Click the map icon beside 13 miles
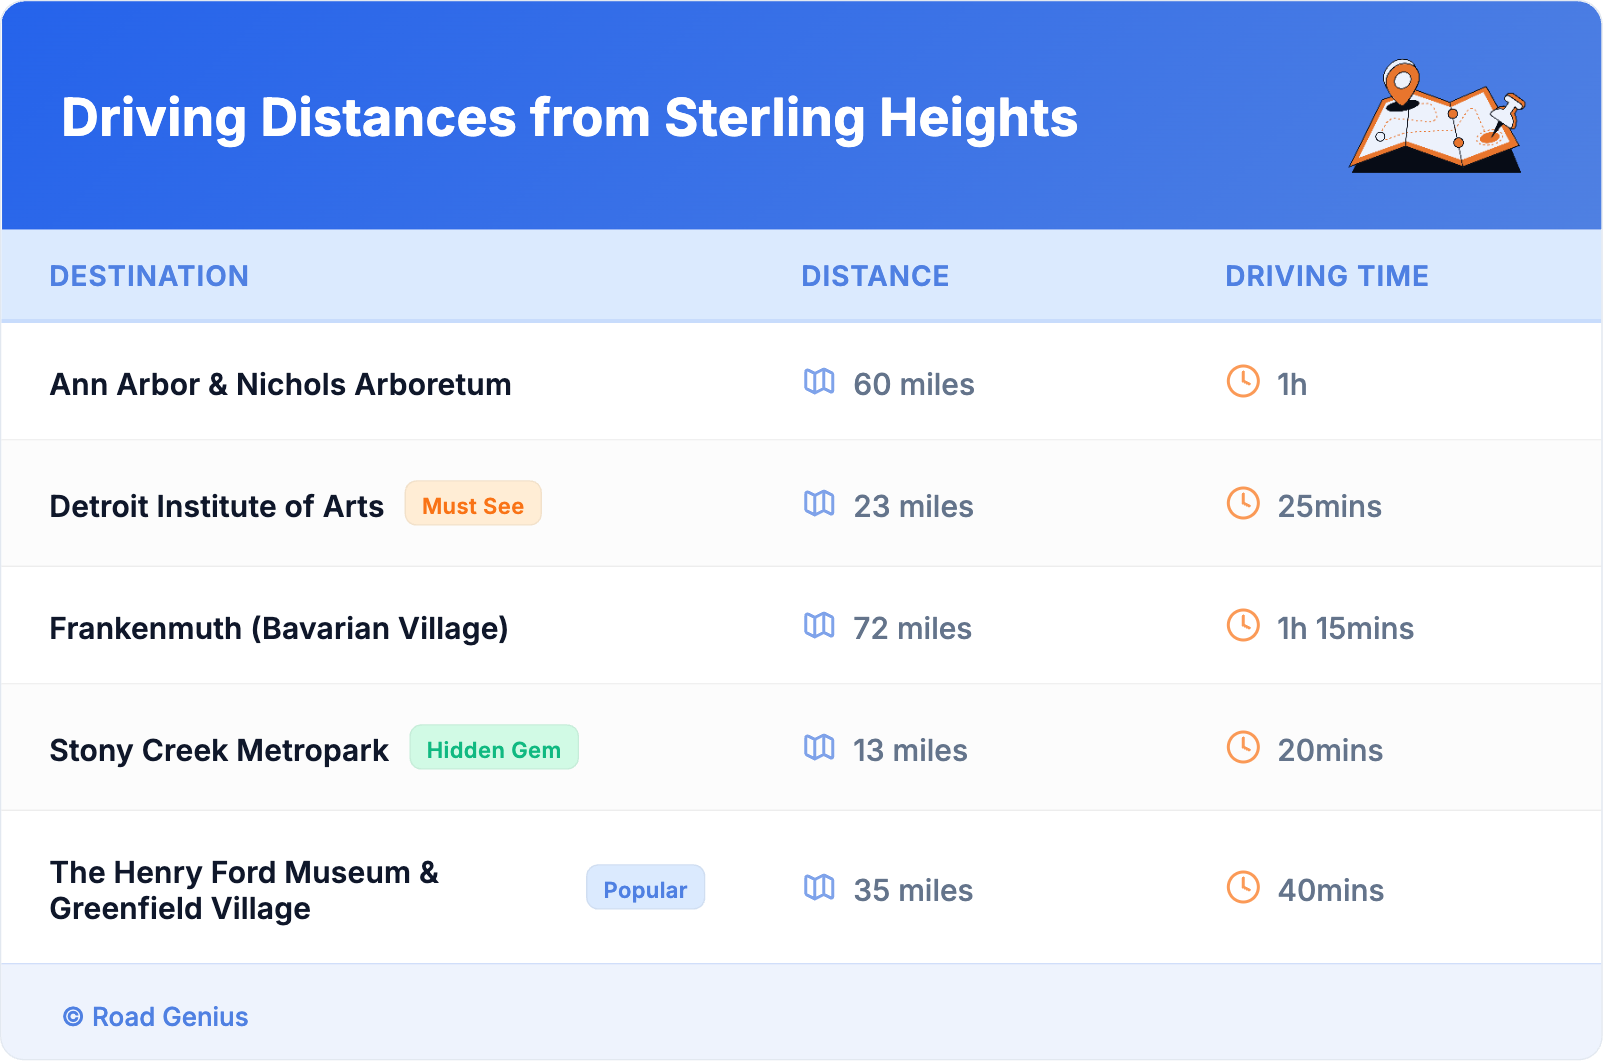The image size is (1604, 1062). 819,748
